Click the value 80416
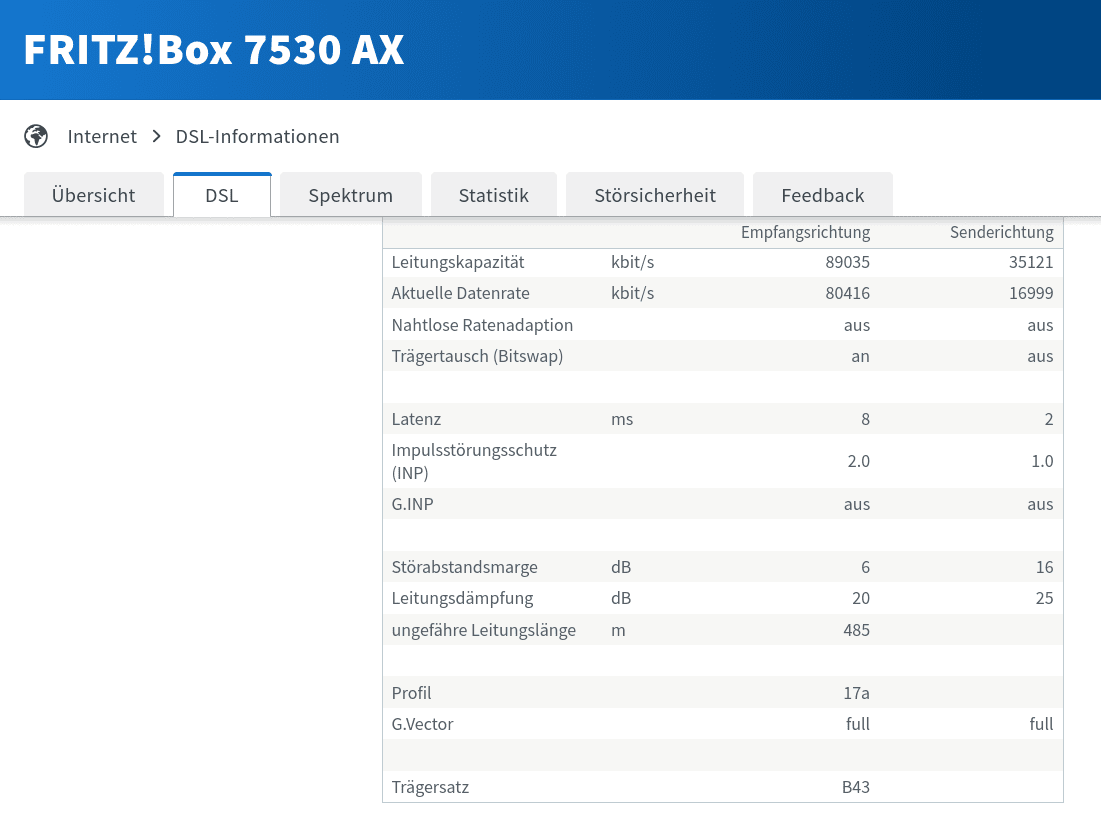 click(848, 293)
